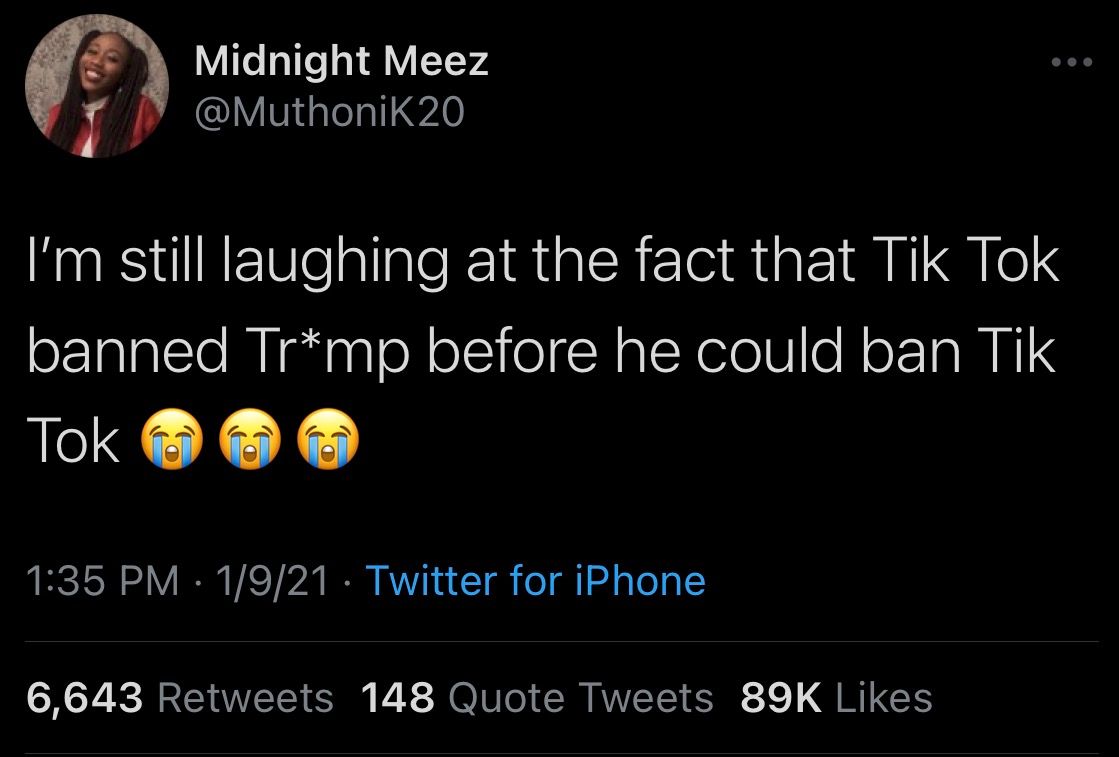The height and width of the screenshot is (757, 1119).
Task: Click the 148 quote tweet number
Action: tap(397, 697)
